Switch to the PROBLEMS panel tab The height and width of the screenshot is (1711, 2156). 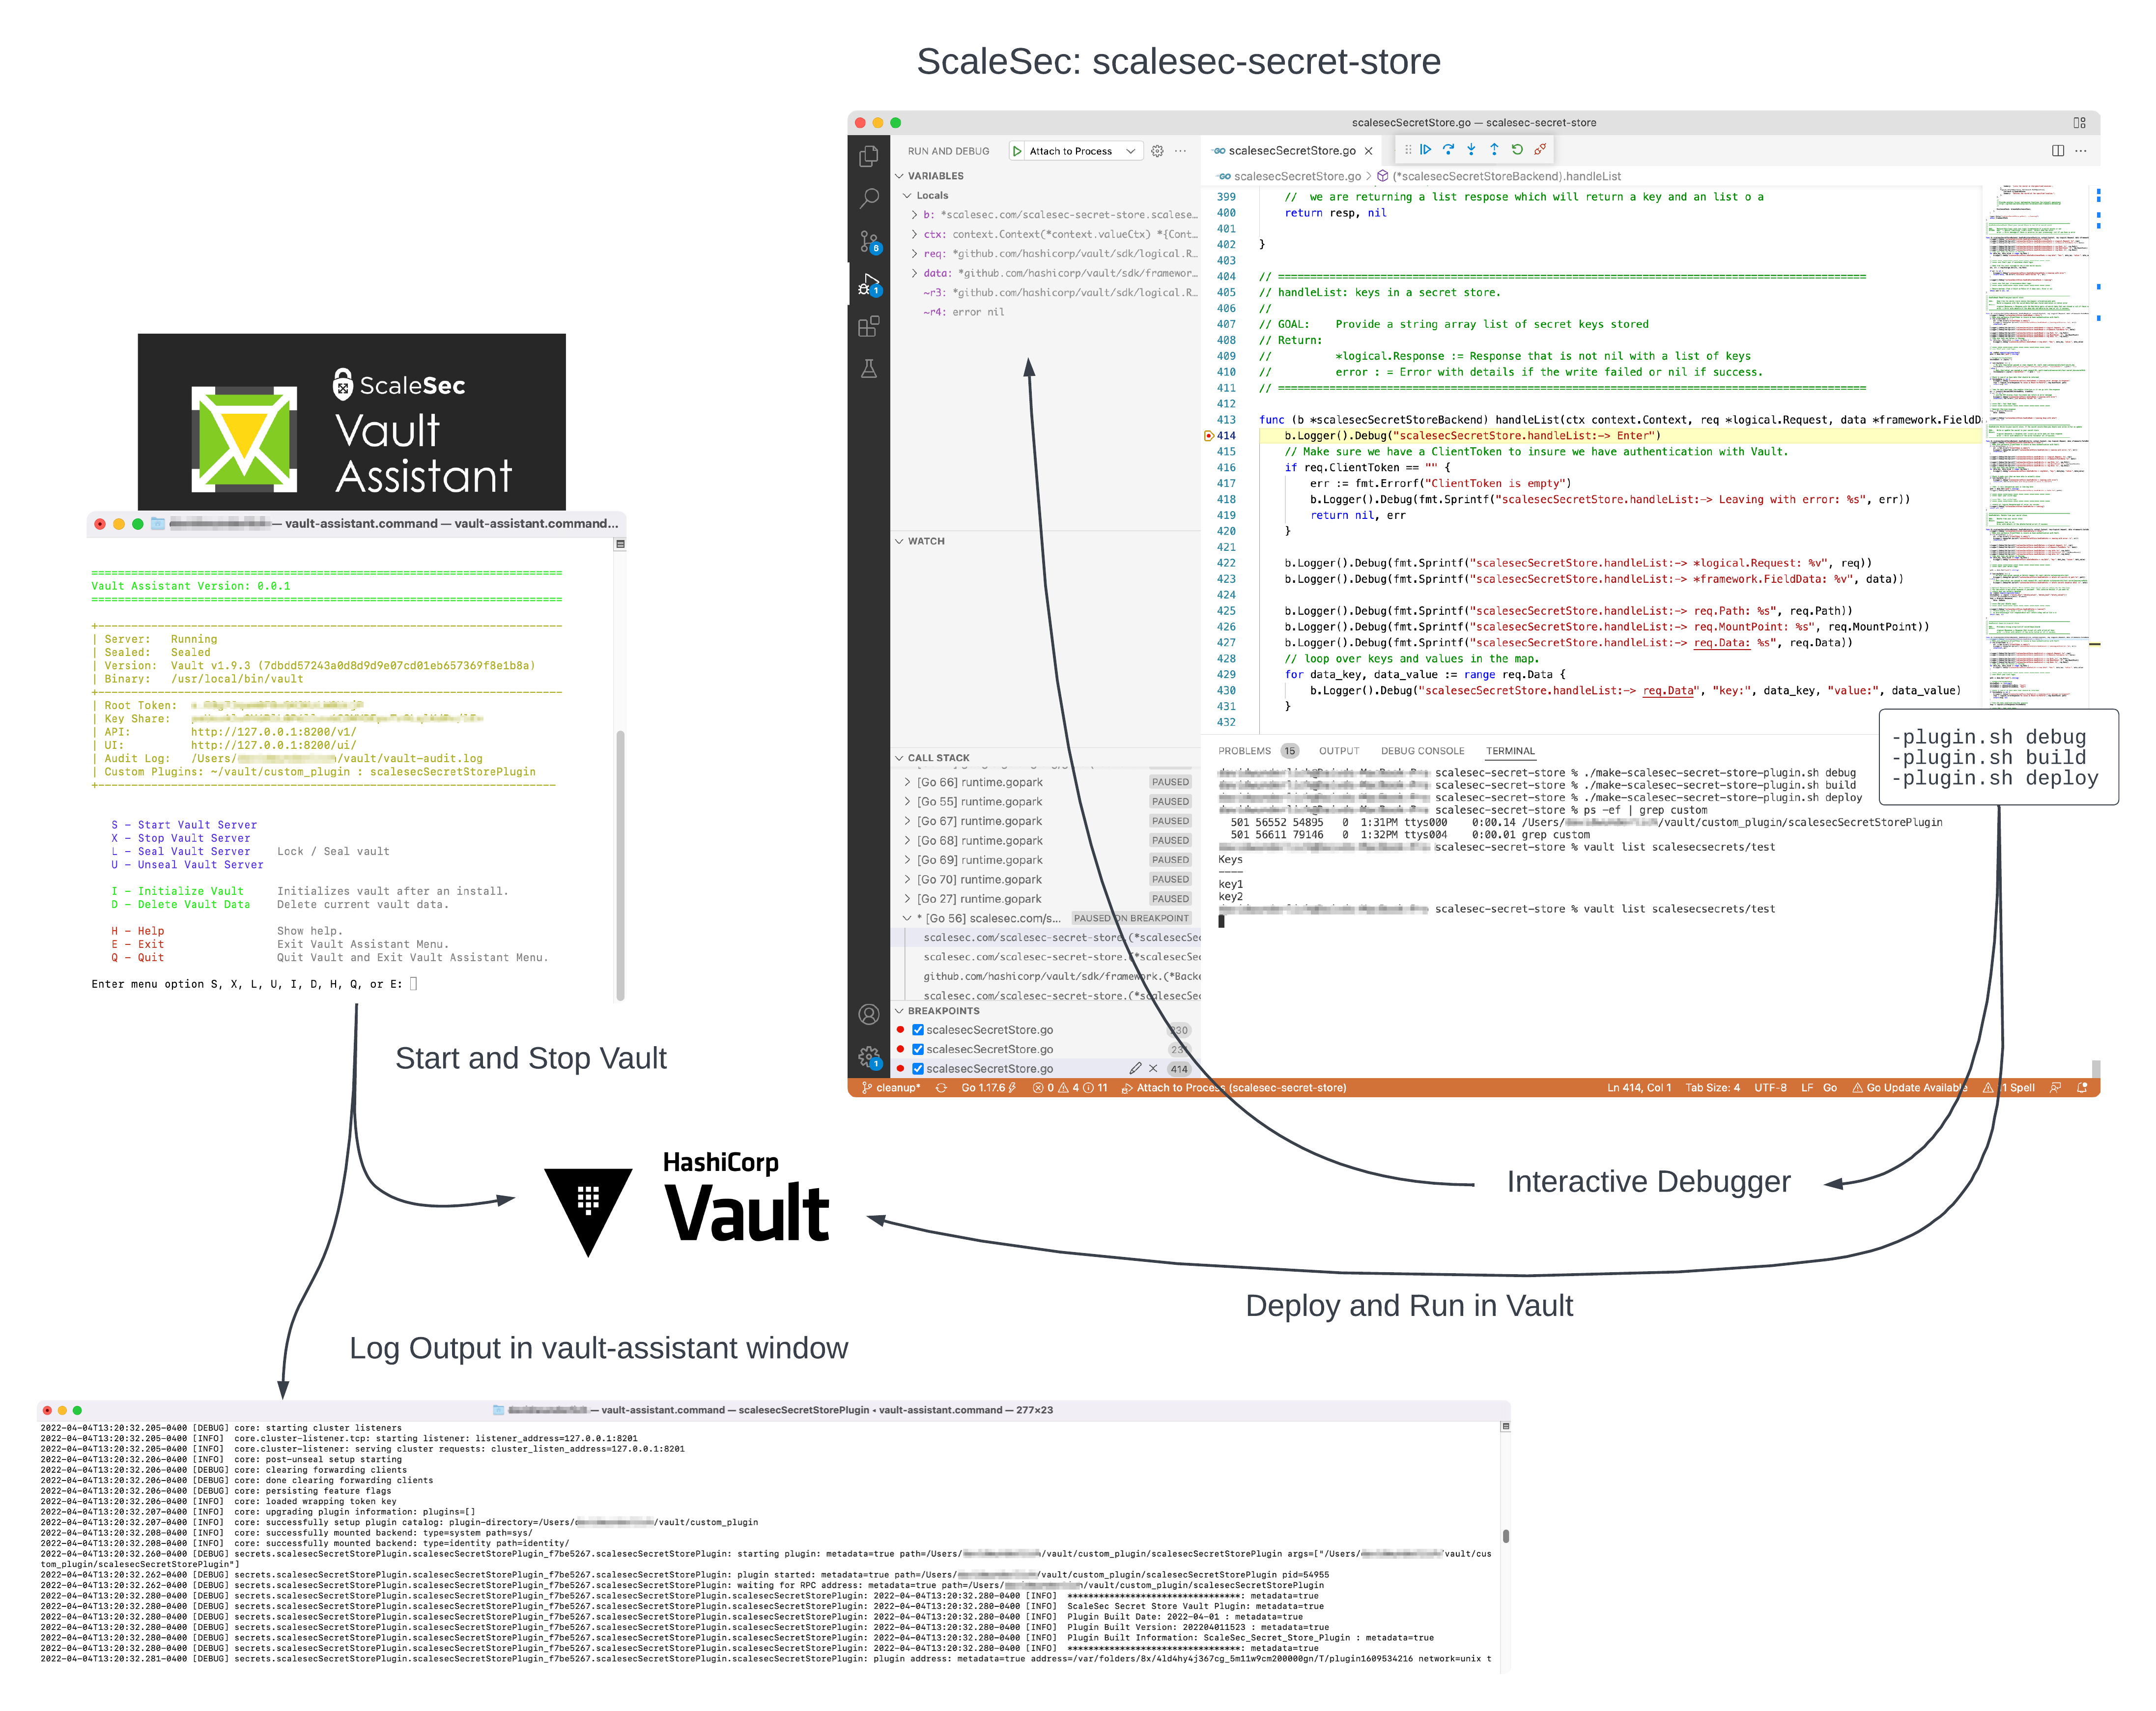(1244, 751)
